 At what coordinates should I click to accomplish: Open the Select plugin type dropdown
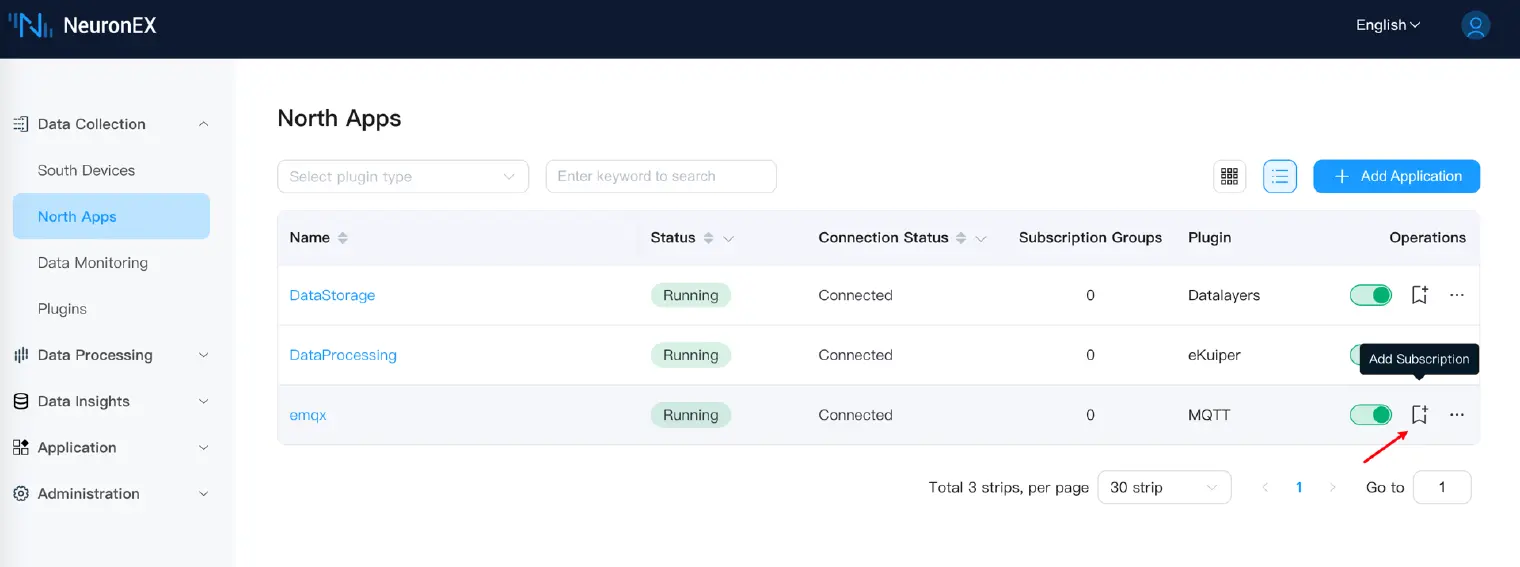click(402, 177)
